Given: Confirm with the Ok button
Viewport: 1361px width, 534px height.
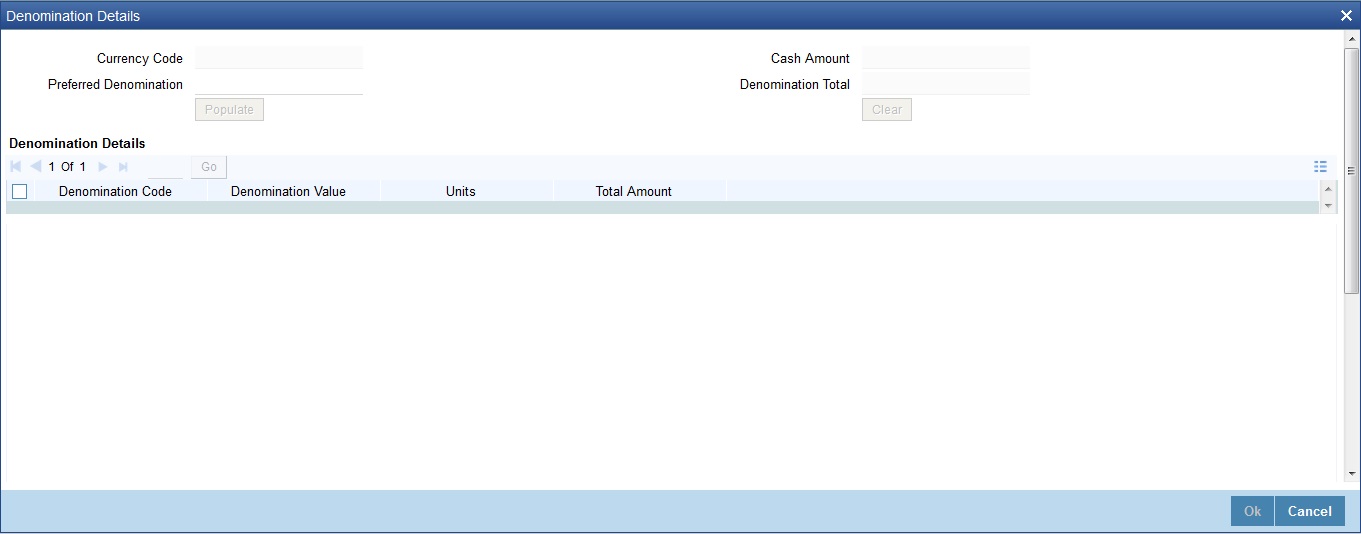Looking at the screenshot, I should click(1252, 511).
